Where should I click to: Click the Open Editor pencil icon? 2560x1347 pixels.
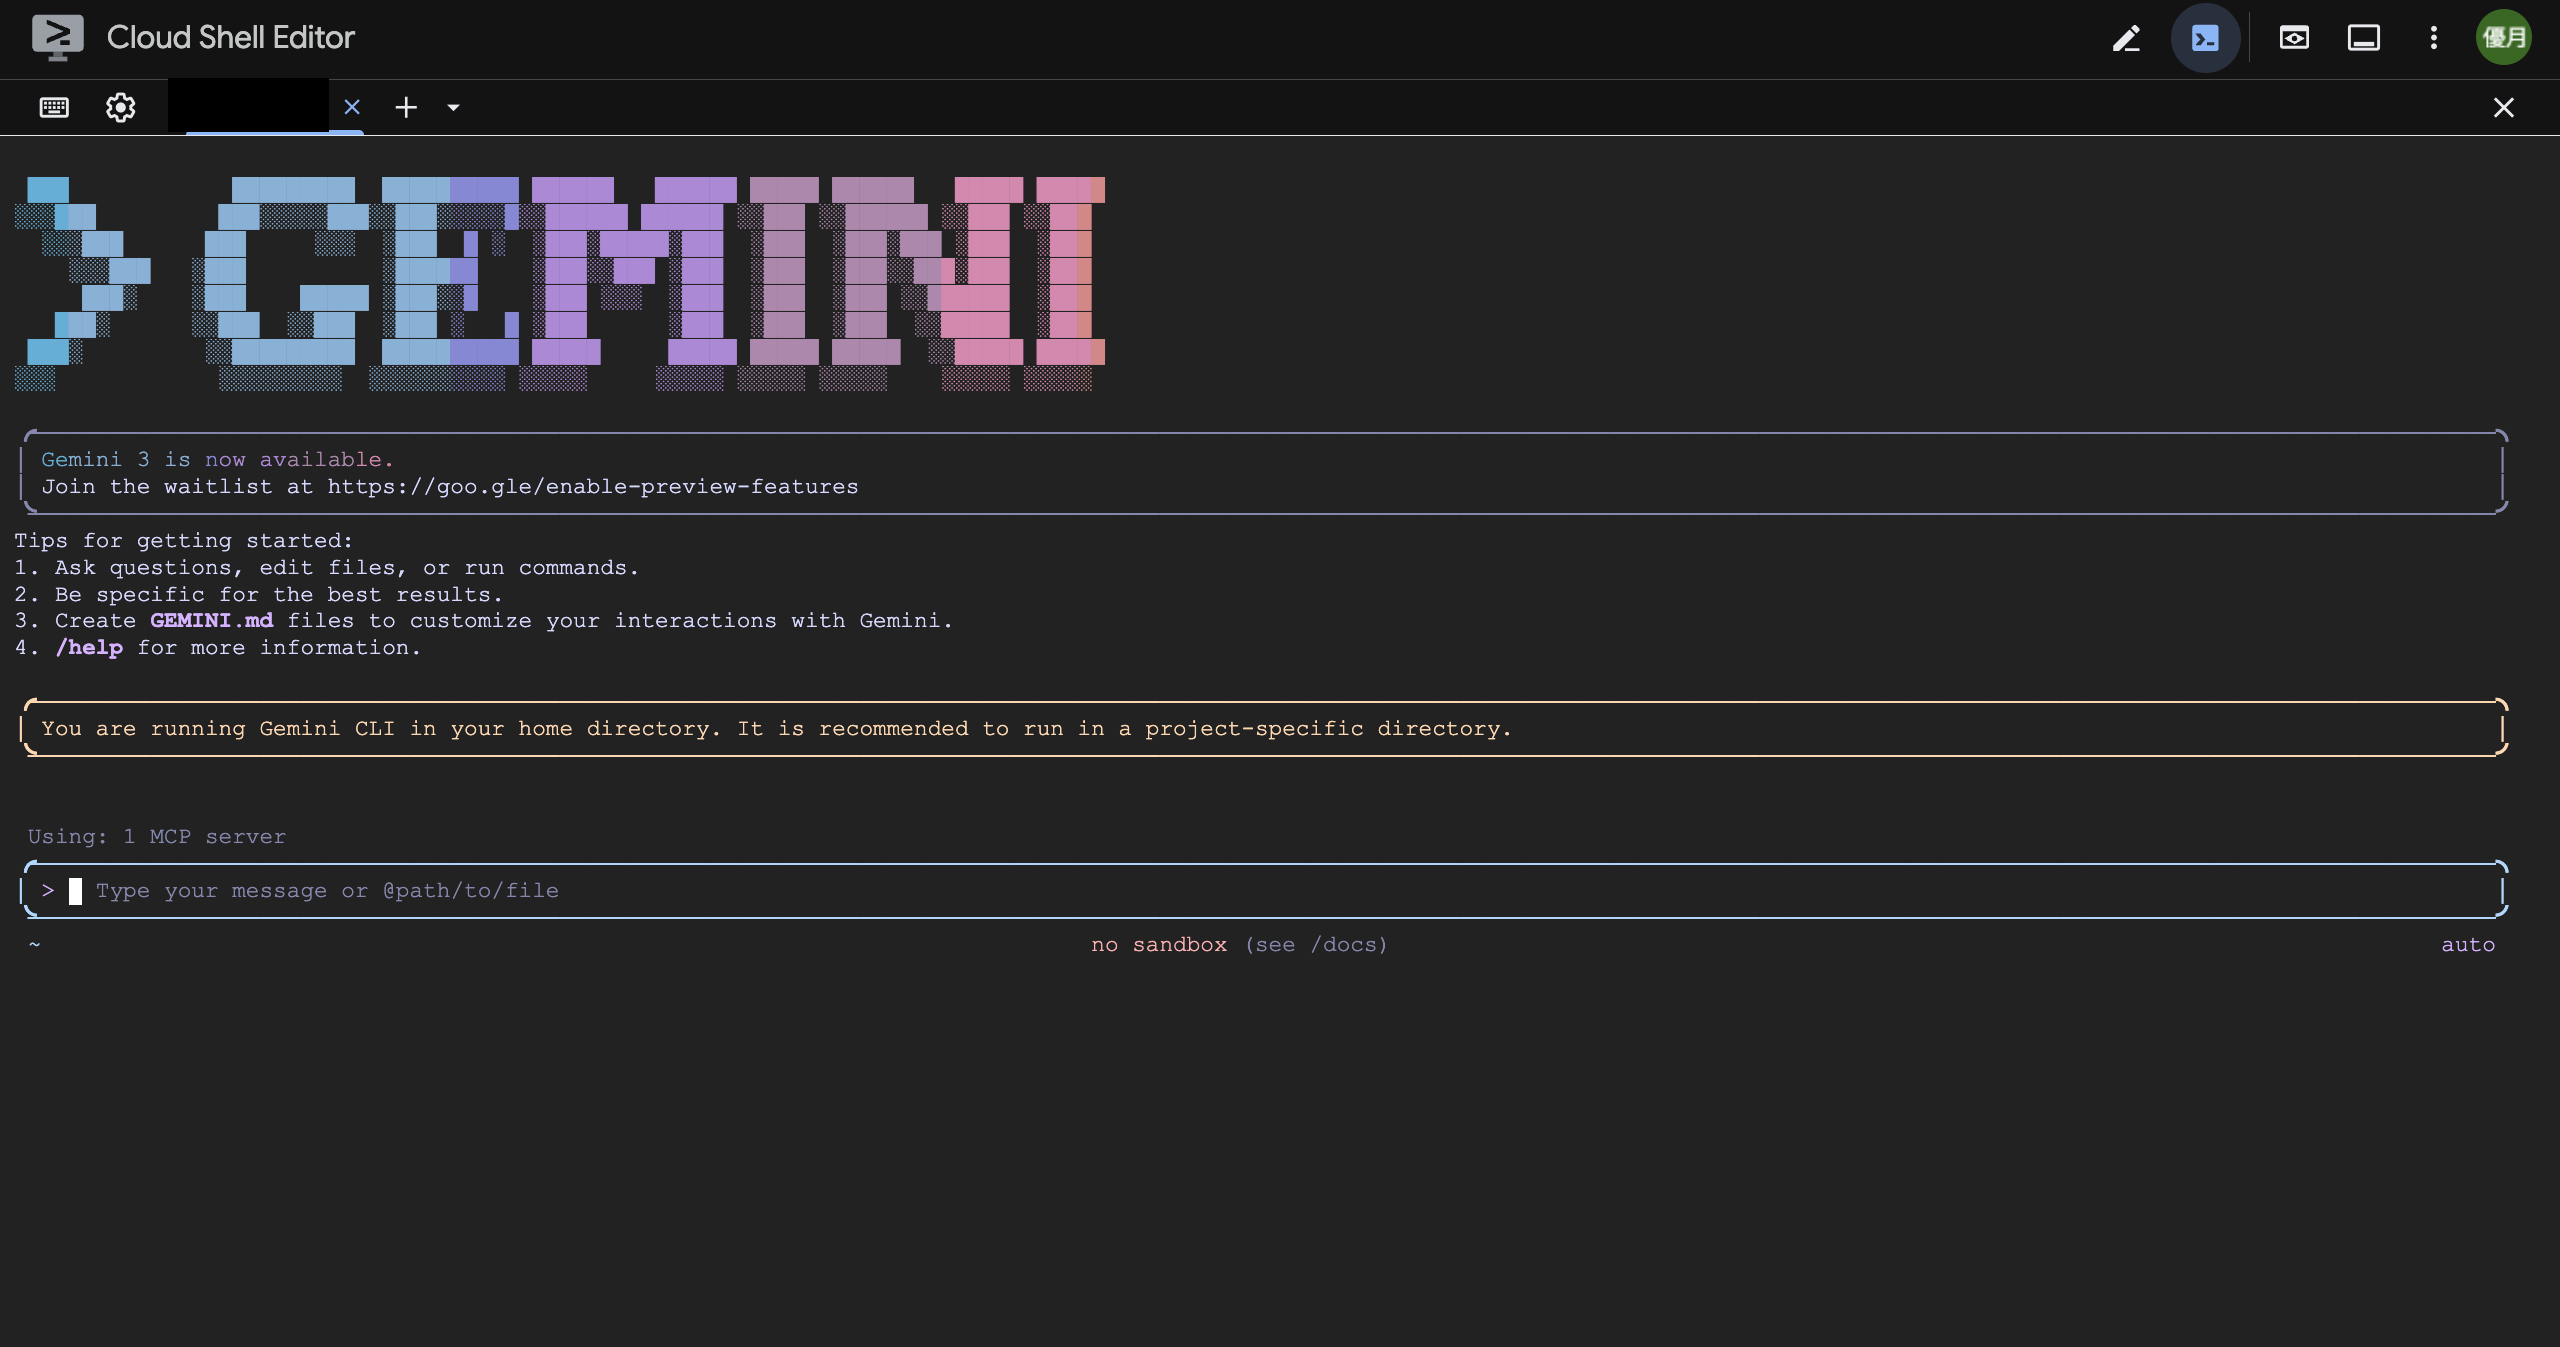[x=2126, y=38]
